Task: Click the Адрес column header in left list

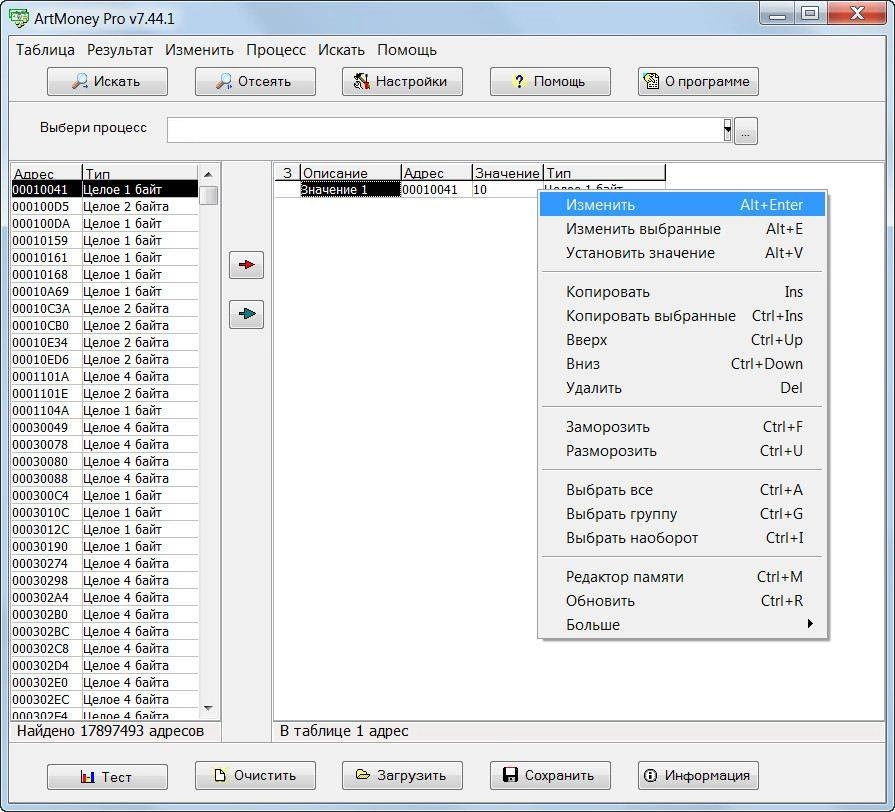Action: (47, 173)
